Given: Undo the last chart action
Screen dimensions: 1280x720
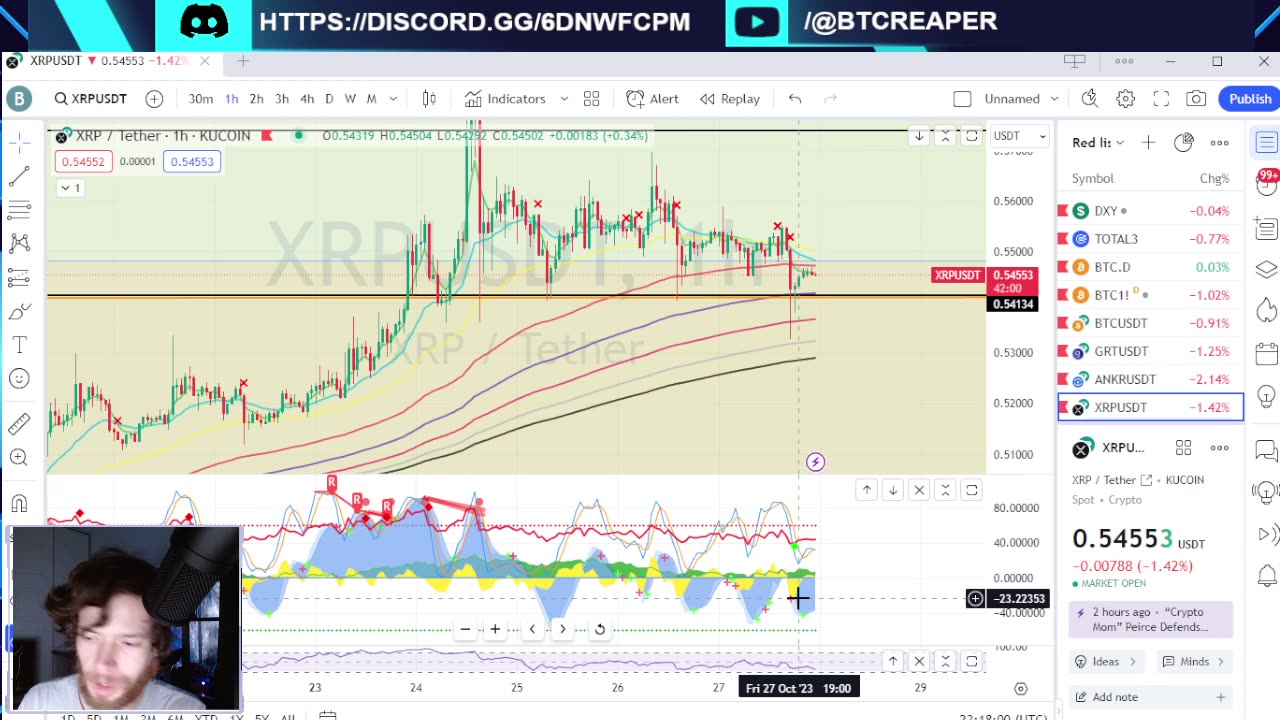Looking at the screenshot, I should pyautogui.click(x=795, y=98).
